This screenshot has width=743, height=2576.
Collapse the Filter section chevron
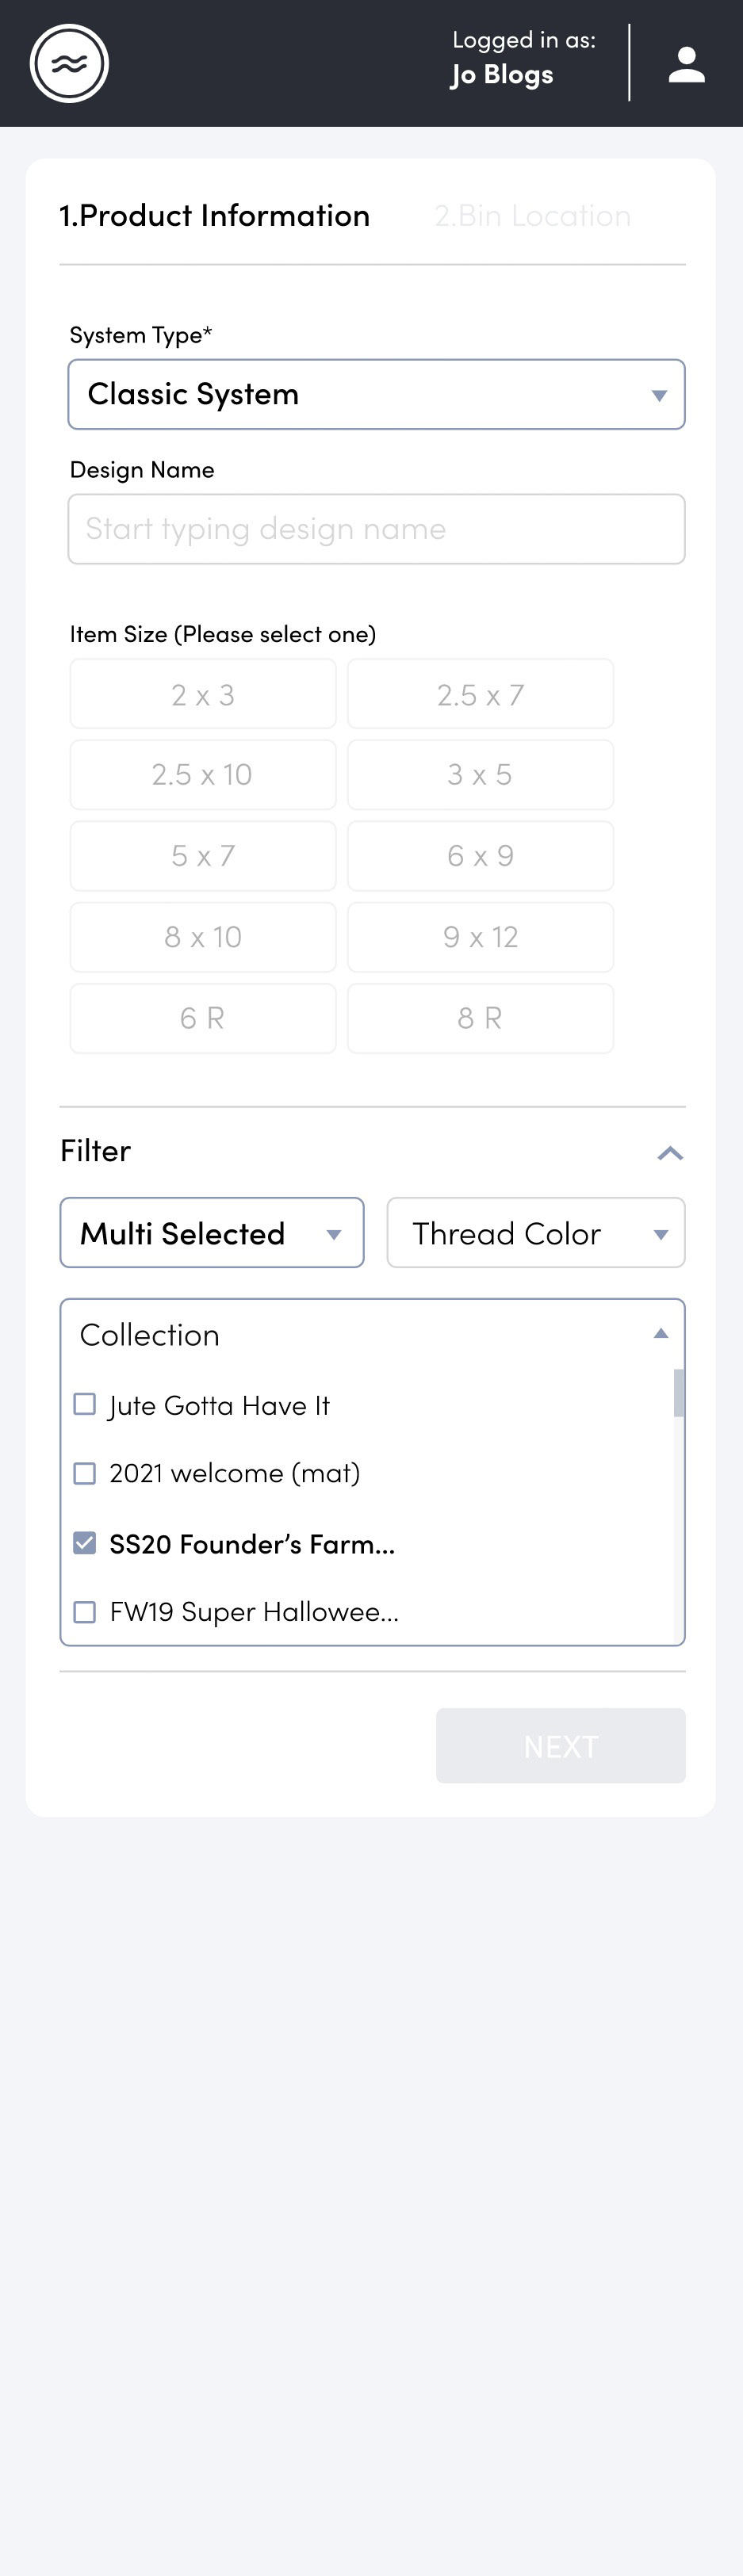point(670,1153)
